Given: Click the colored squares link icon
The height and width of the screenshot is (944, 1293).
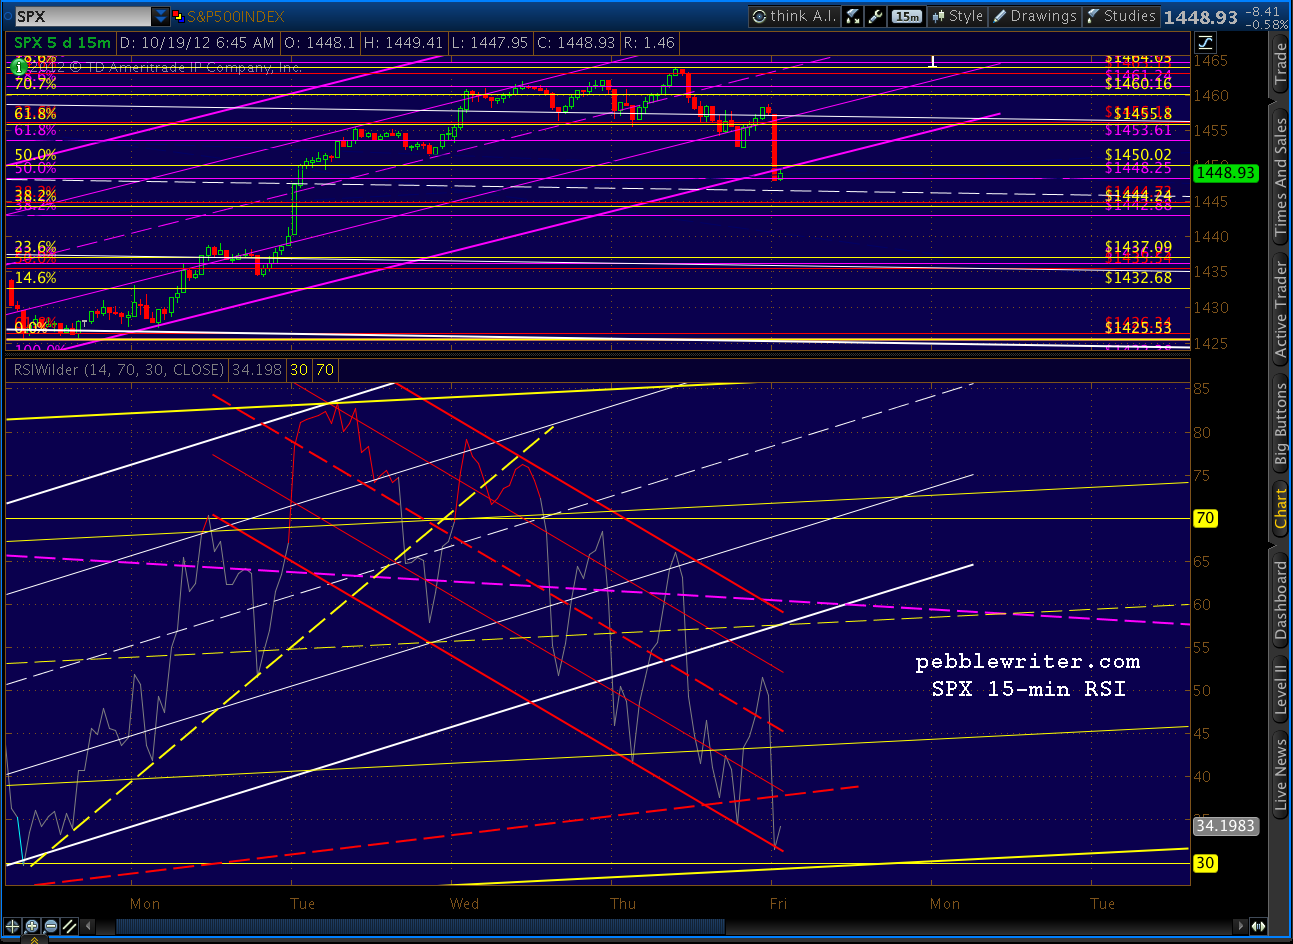Looking at the screenshot, I should 178,17.
